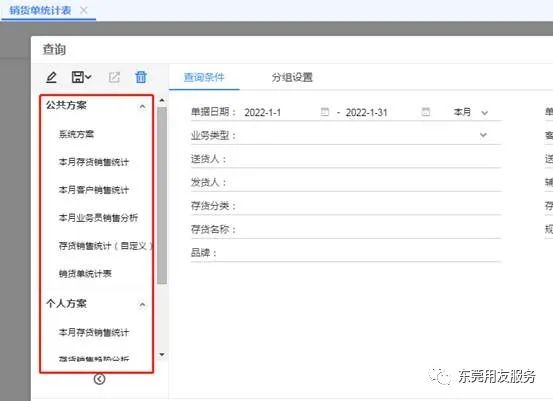
Task: Collapse the 公共方案 group
Action: [142, 106]
